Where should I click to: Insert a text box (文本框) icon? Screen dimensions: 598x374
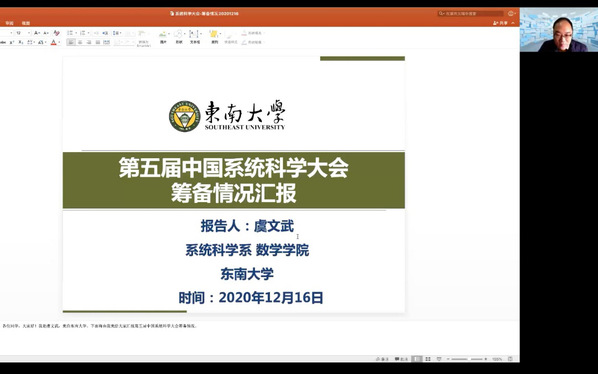(x=195, y=37)
